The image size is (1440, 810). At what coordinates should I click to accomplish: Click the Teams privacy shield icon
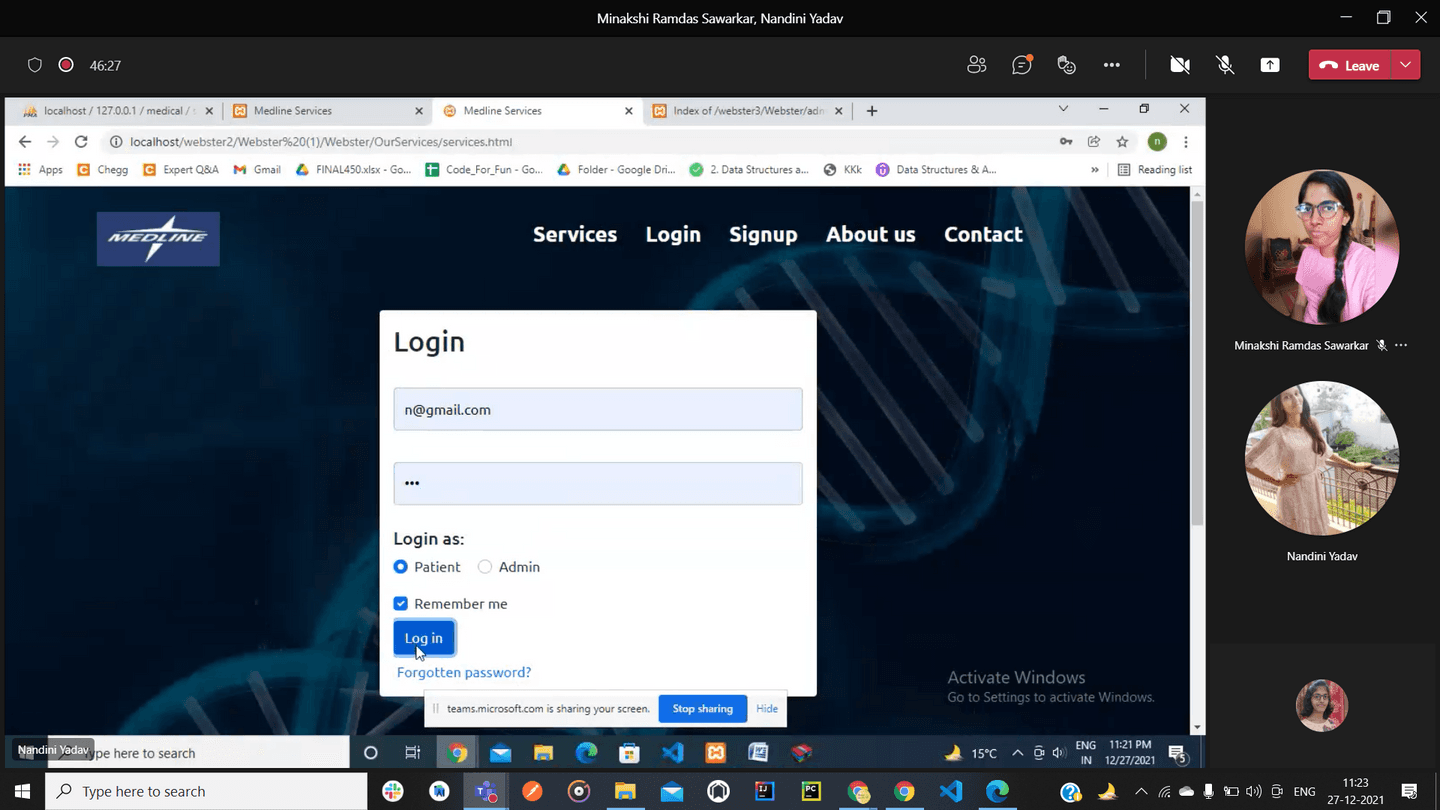click(35, 65)
